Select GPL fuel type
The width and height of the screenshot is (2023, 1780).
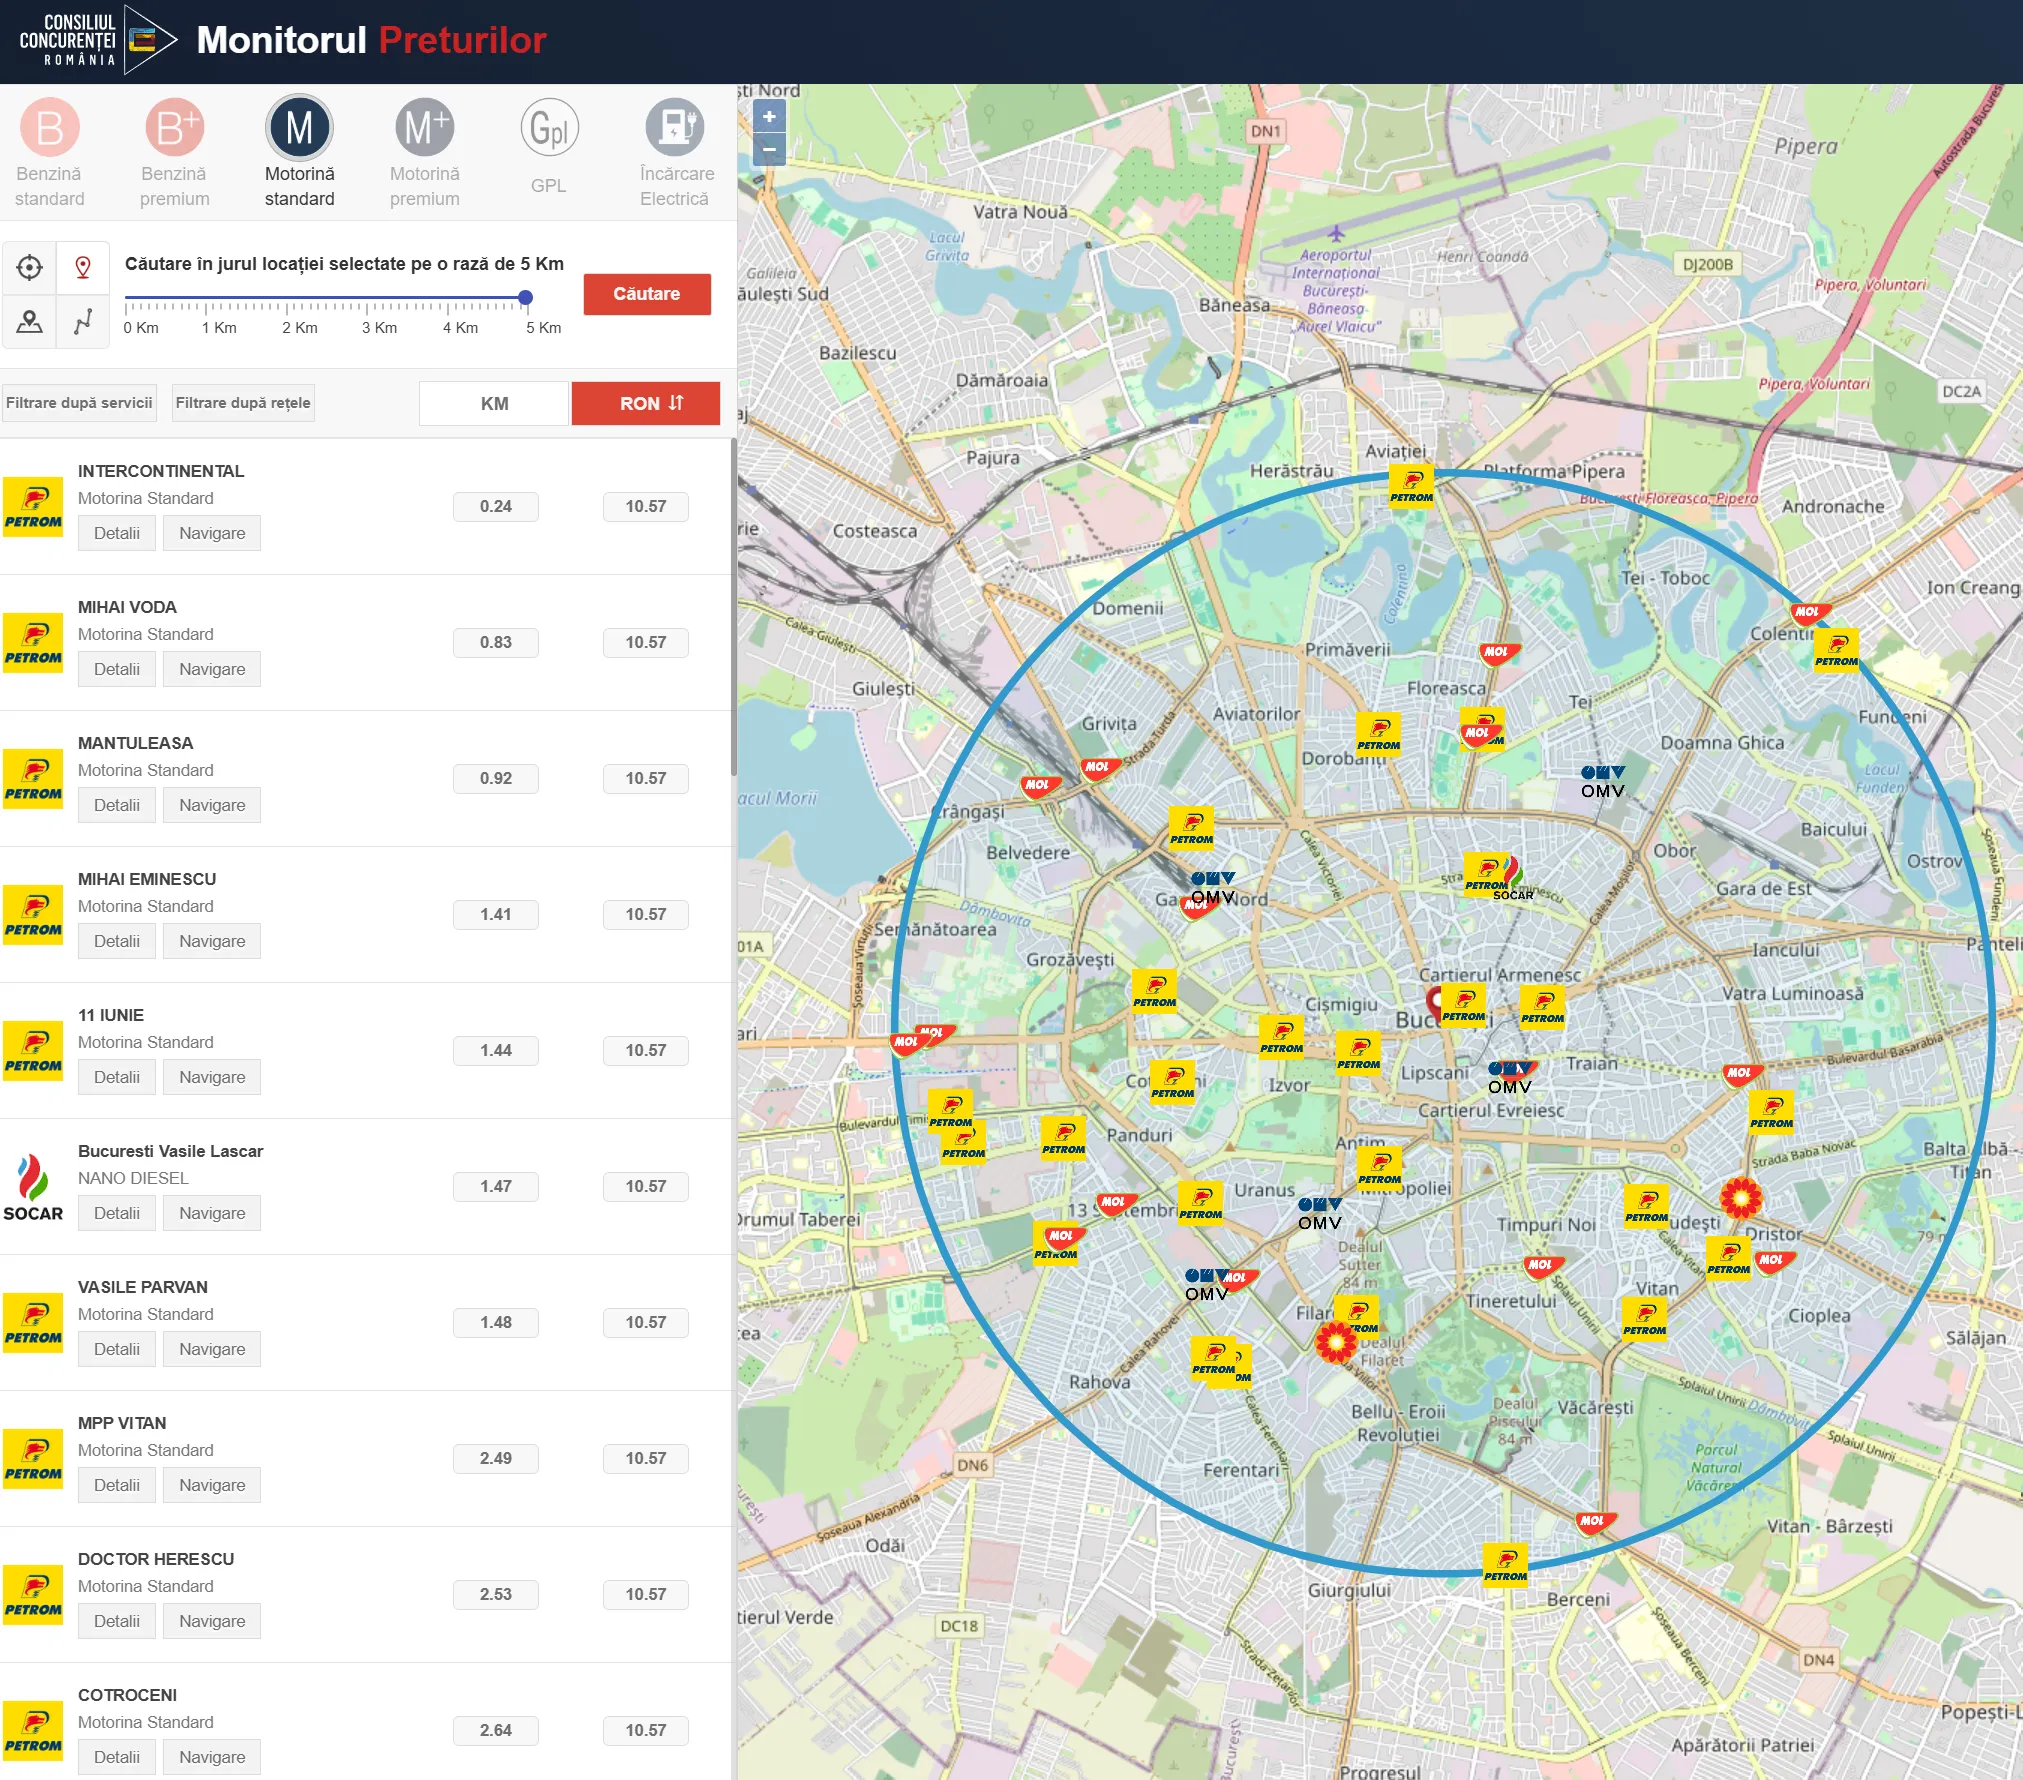tap(549, 147)
